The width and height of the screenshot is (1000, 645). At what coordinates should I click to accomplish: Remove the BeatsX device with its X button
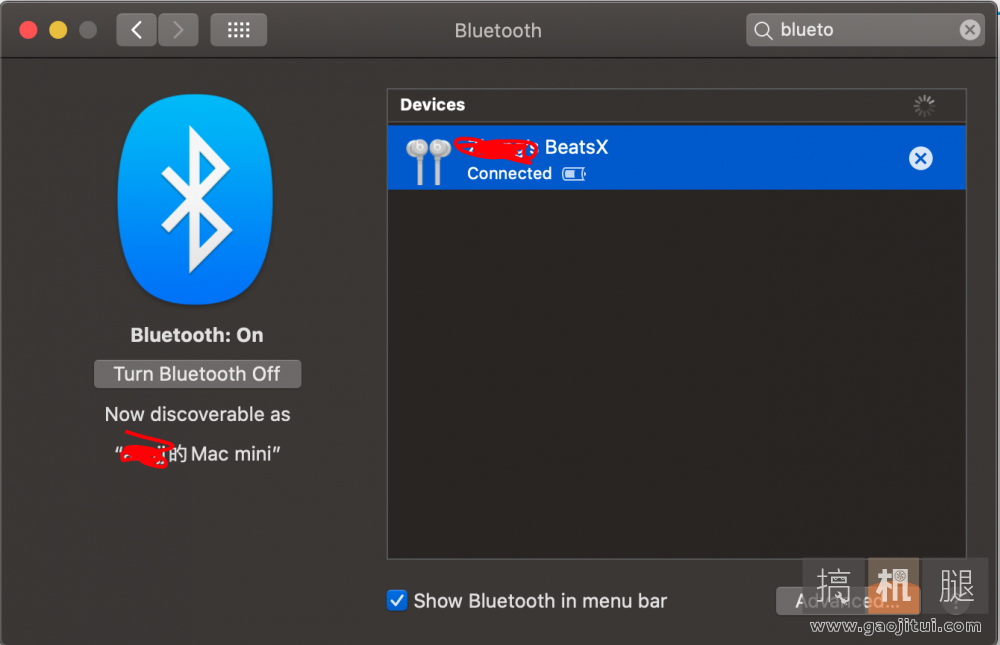pyautogui.click(x=920, y=158)
